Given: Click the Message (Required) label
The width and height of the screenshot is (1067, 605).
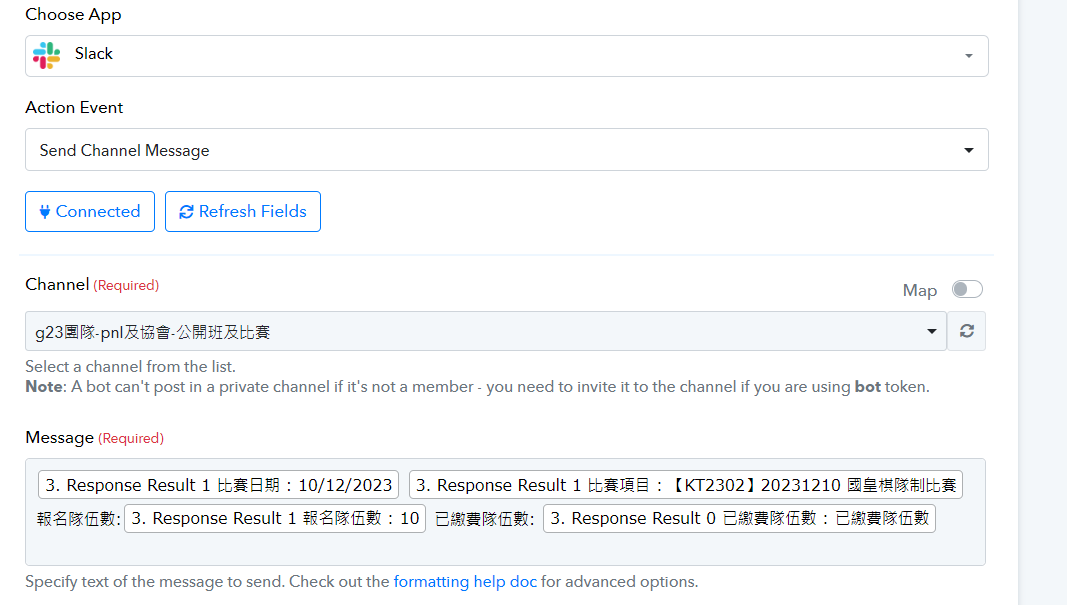Looking at the screenshot, I should click(95, 438).
